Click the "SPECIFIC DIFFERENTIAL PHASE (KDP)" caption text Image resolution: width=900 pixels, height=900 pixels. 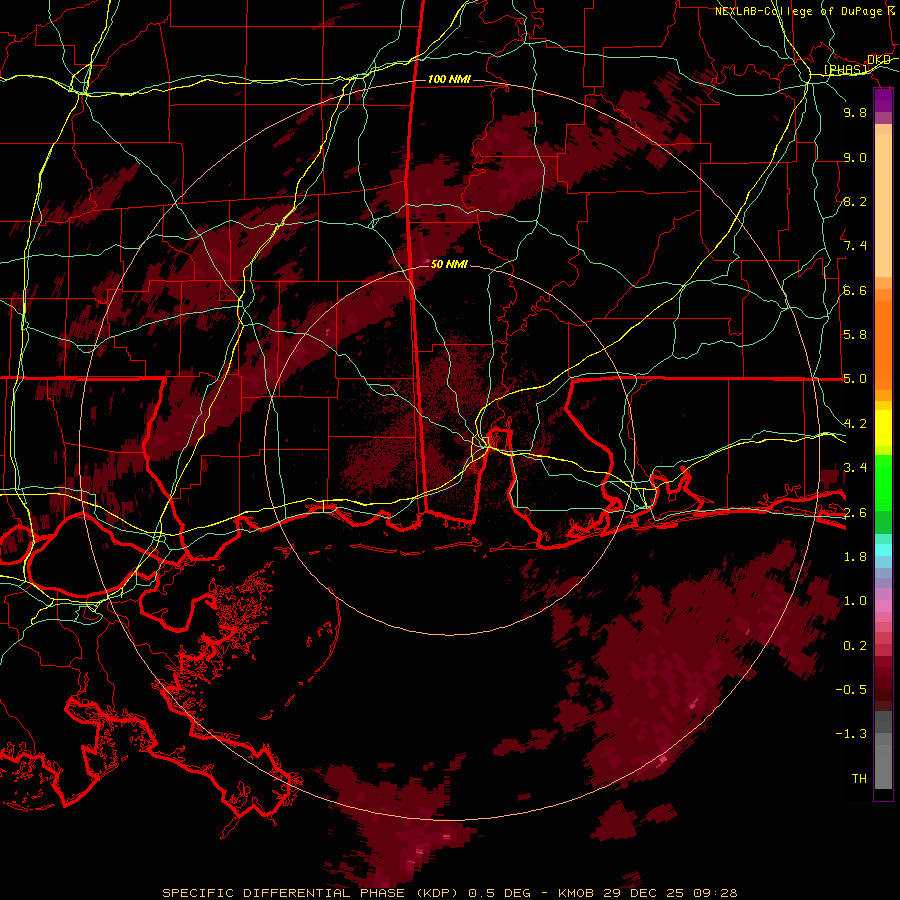tap(310, 893)
